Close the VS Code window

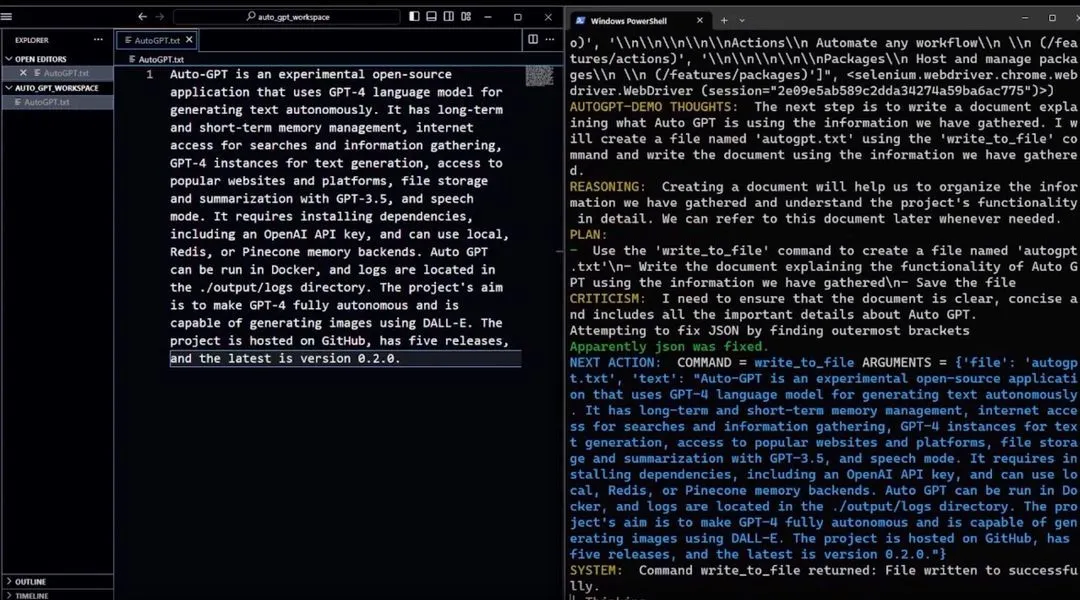coord(548,17)
